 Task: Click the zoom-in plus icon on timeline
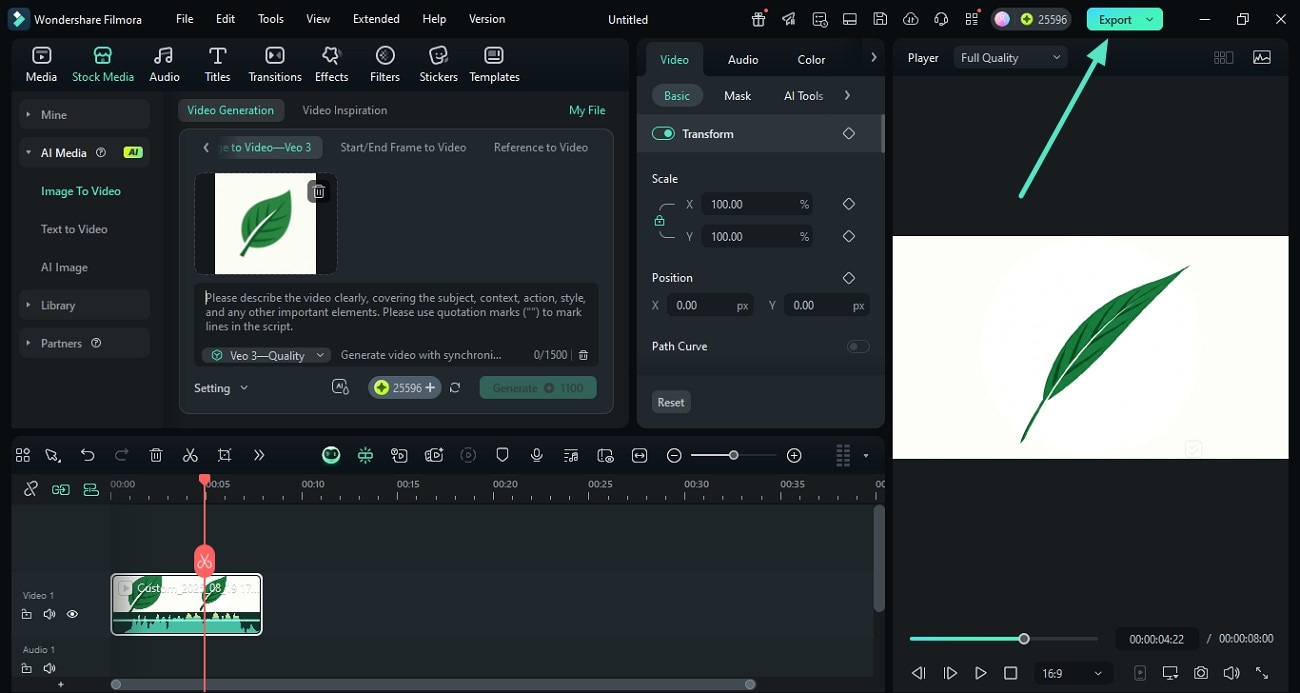[794, 455]
